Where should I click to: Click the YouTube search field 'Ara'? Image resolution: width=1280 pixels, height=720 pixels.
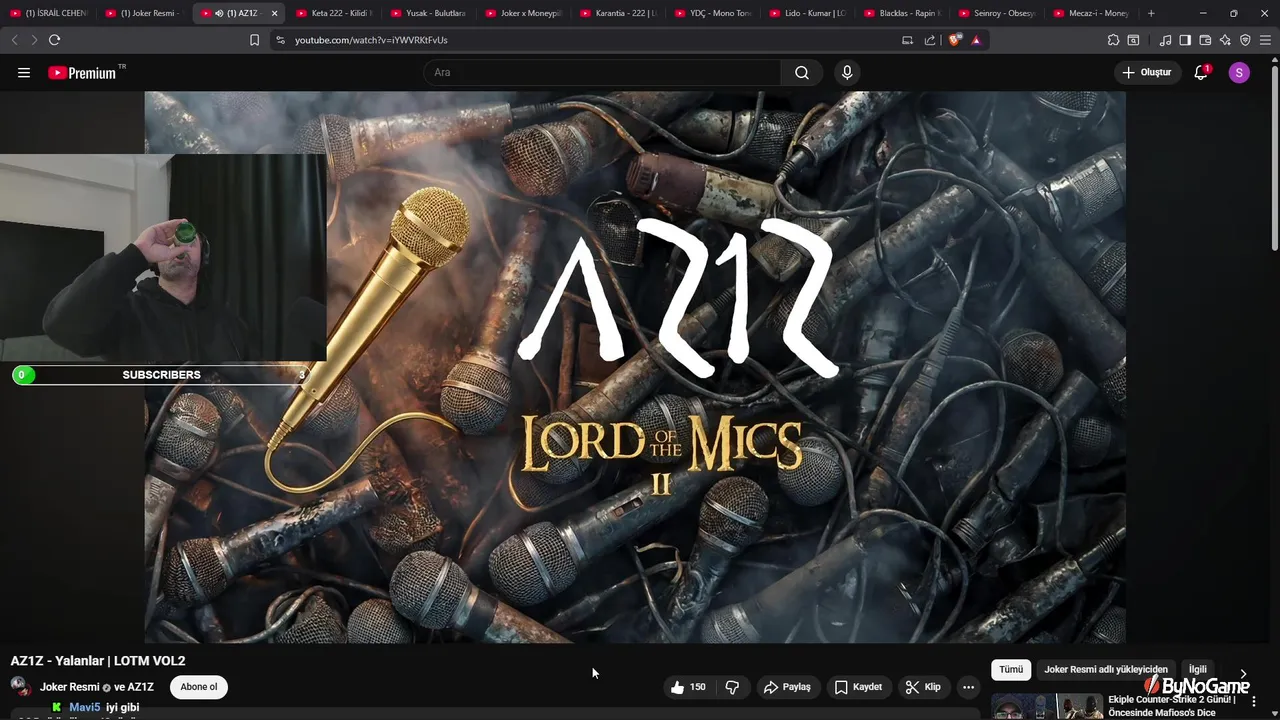pos(602,72)
